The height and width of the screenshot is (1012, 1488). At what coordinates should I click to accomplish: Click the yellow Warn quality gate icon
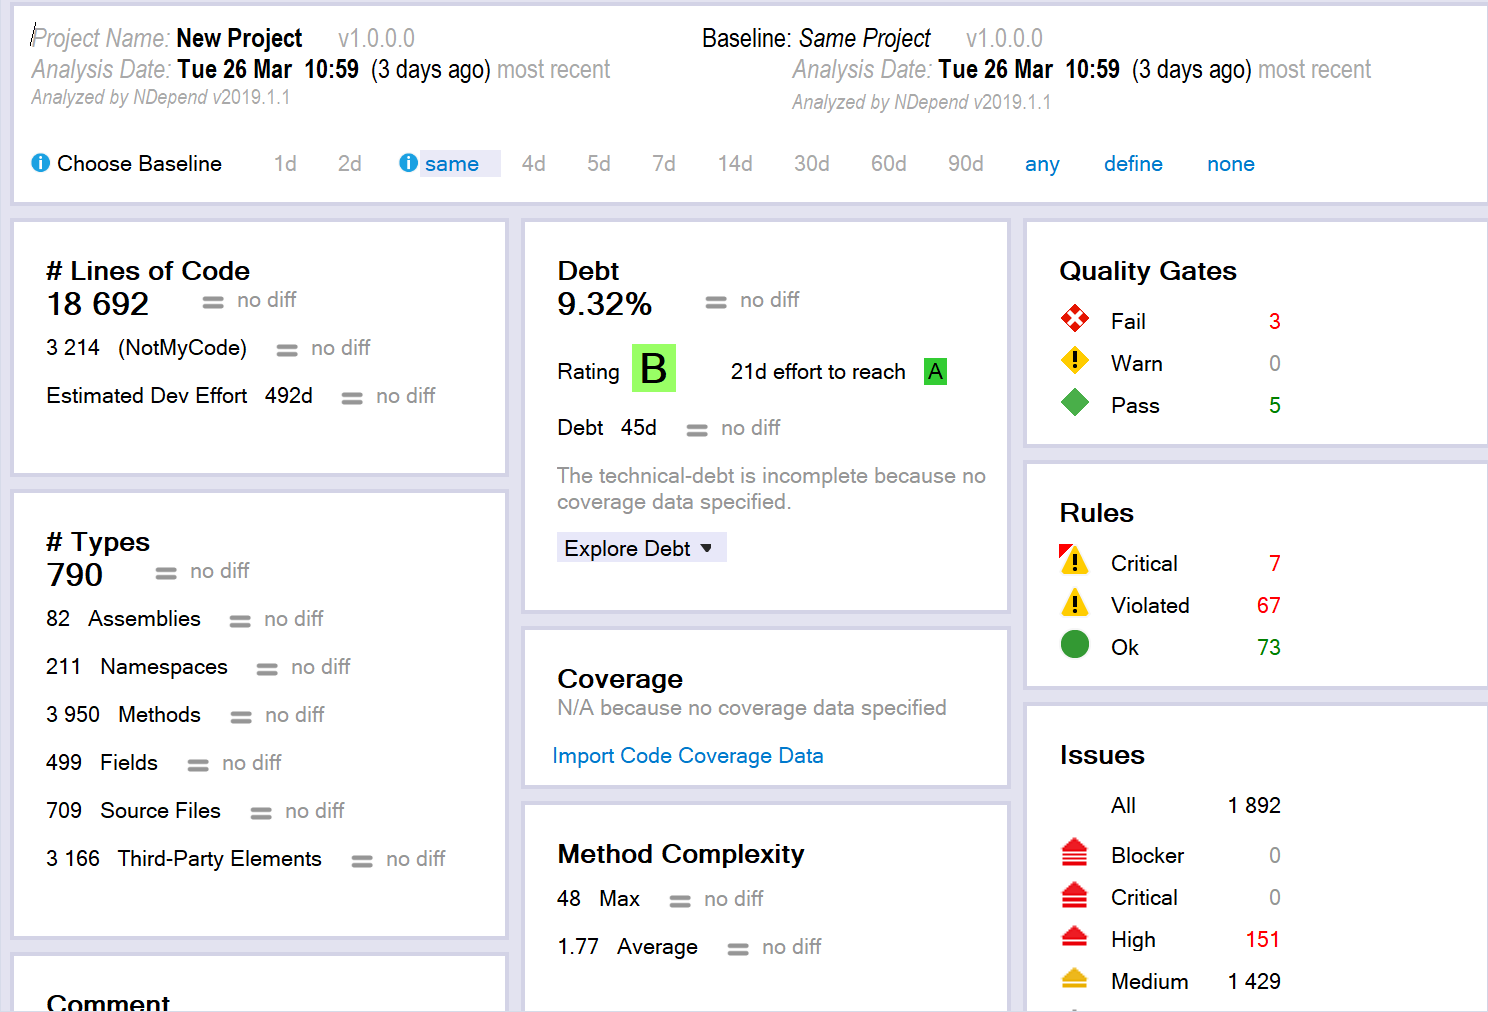[x=1075, y=360]
